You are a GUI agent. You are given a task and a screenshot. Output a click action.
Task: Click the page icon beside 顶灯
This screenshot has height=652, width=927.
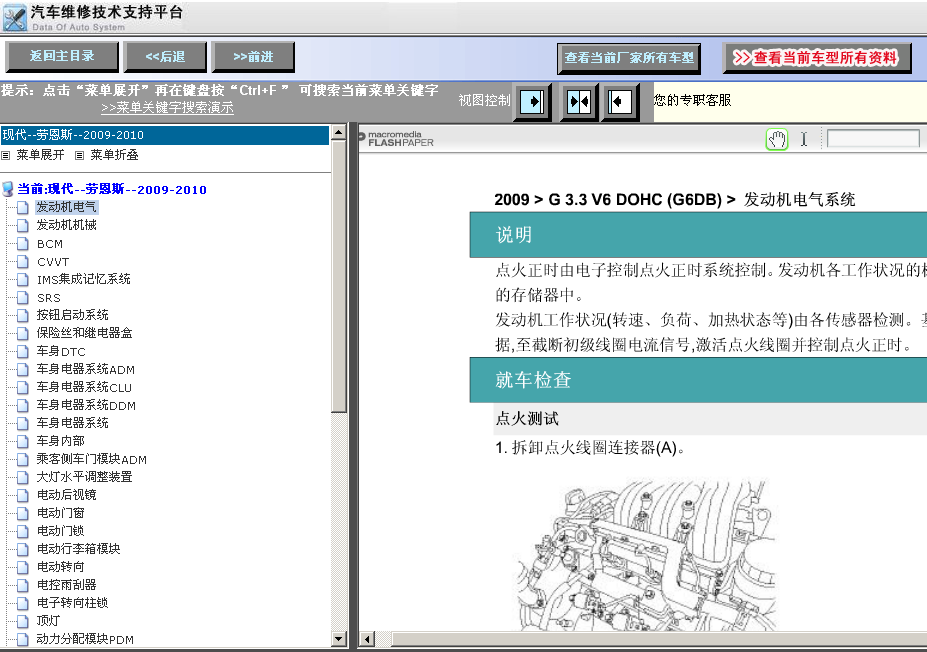(22, 621)
